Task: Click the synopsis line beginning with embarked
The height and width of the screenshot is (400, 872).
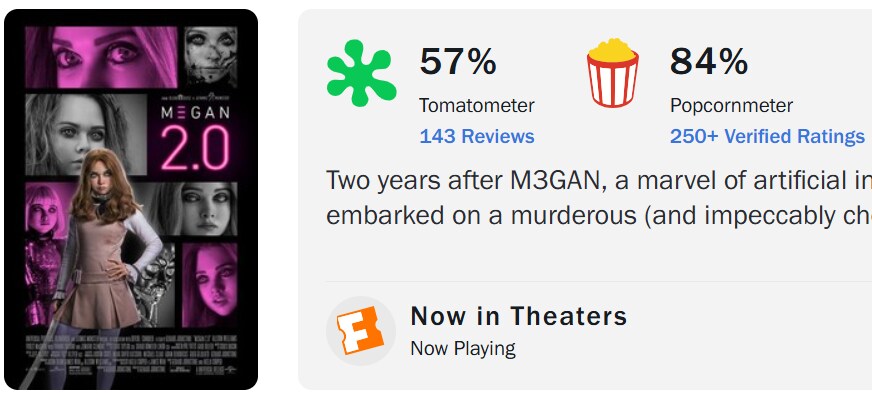Action: (598, 216)
